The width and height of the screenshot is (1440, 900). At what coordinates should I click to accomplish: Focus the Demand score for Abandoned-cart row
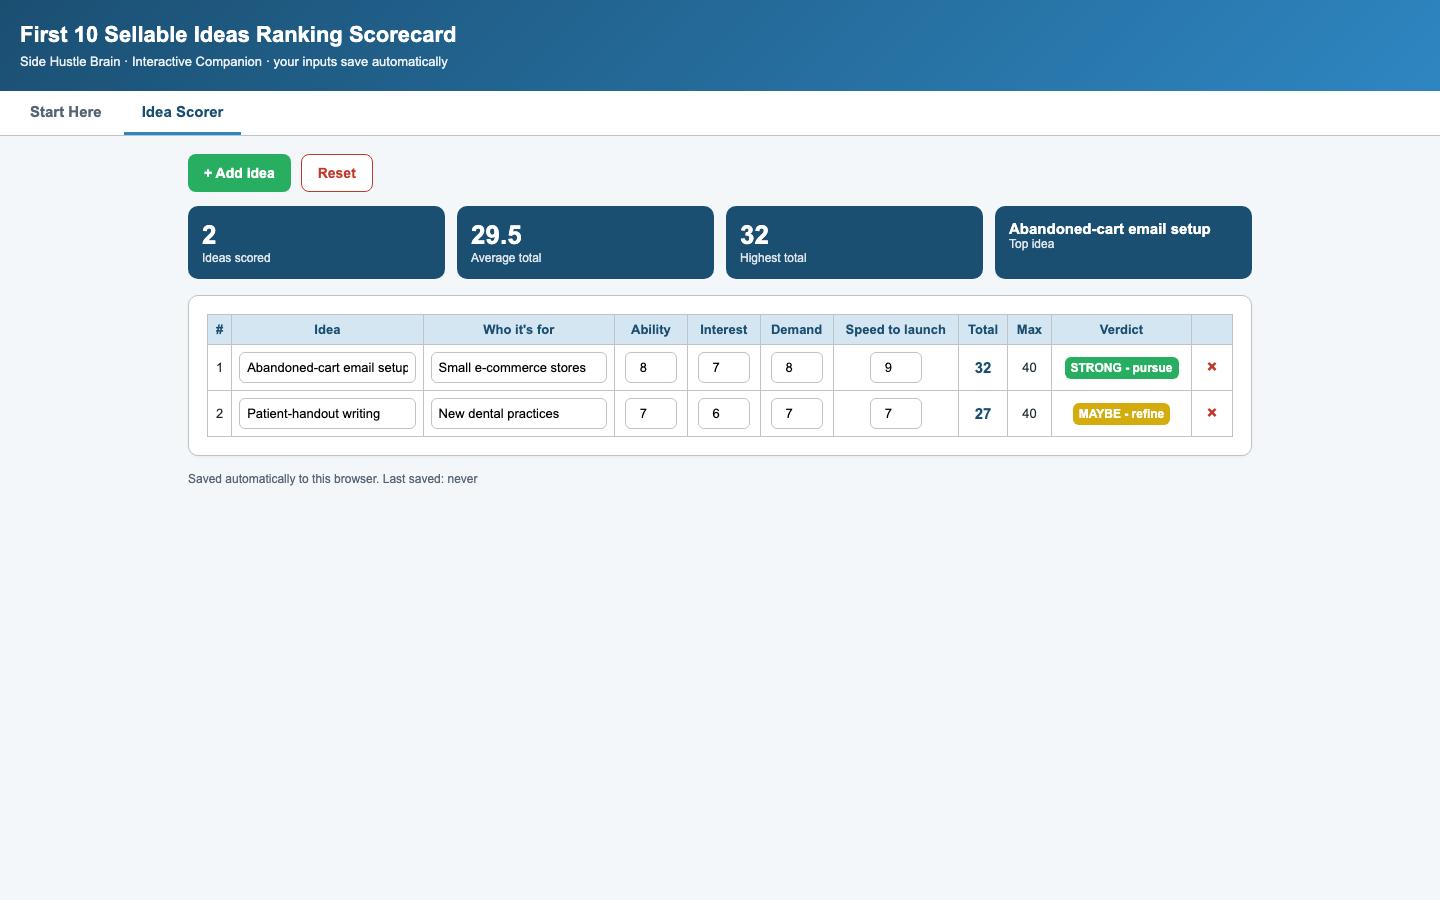point(797,367)
